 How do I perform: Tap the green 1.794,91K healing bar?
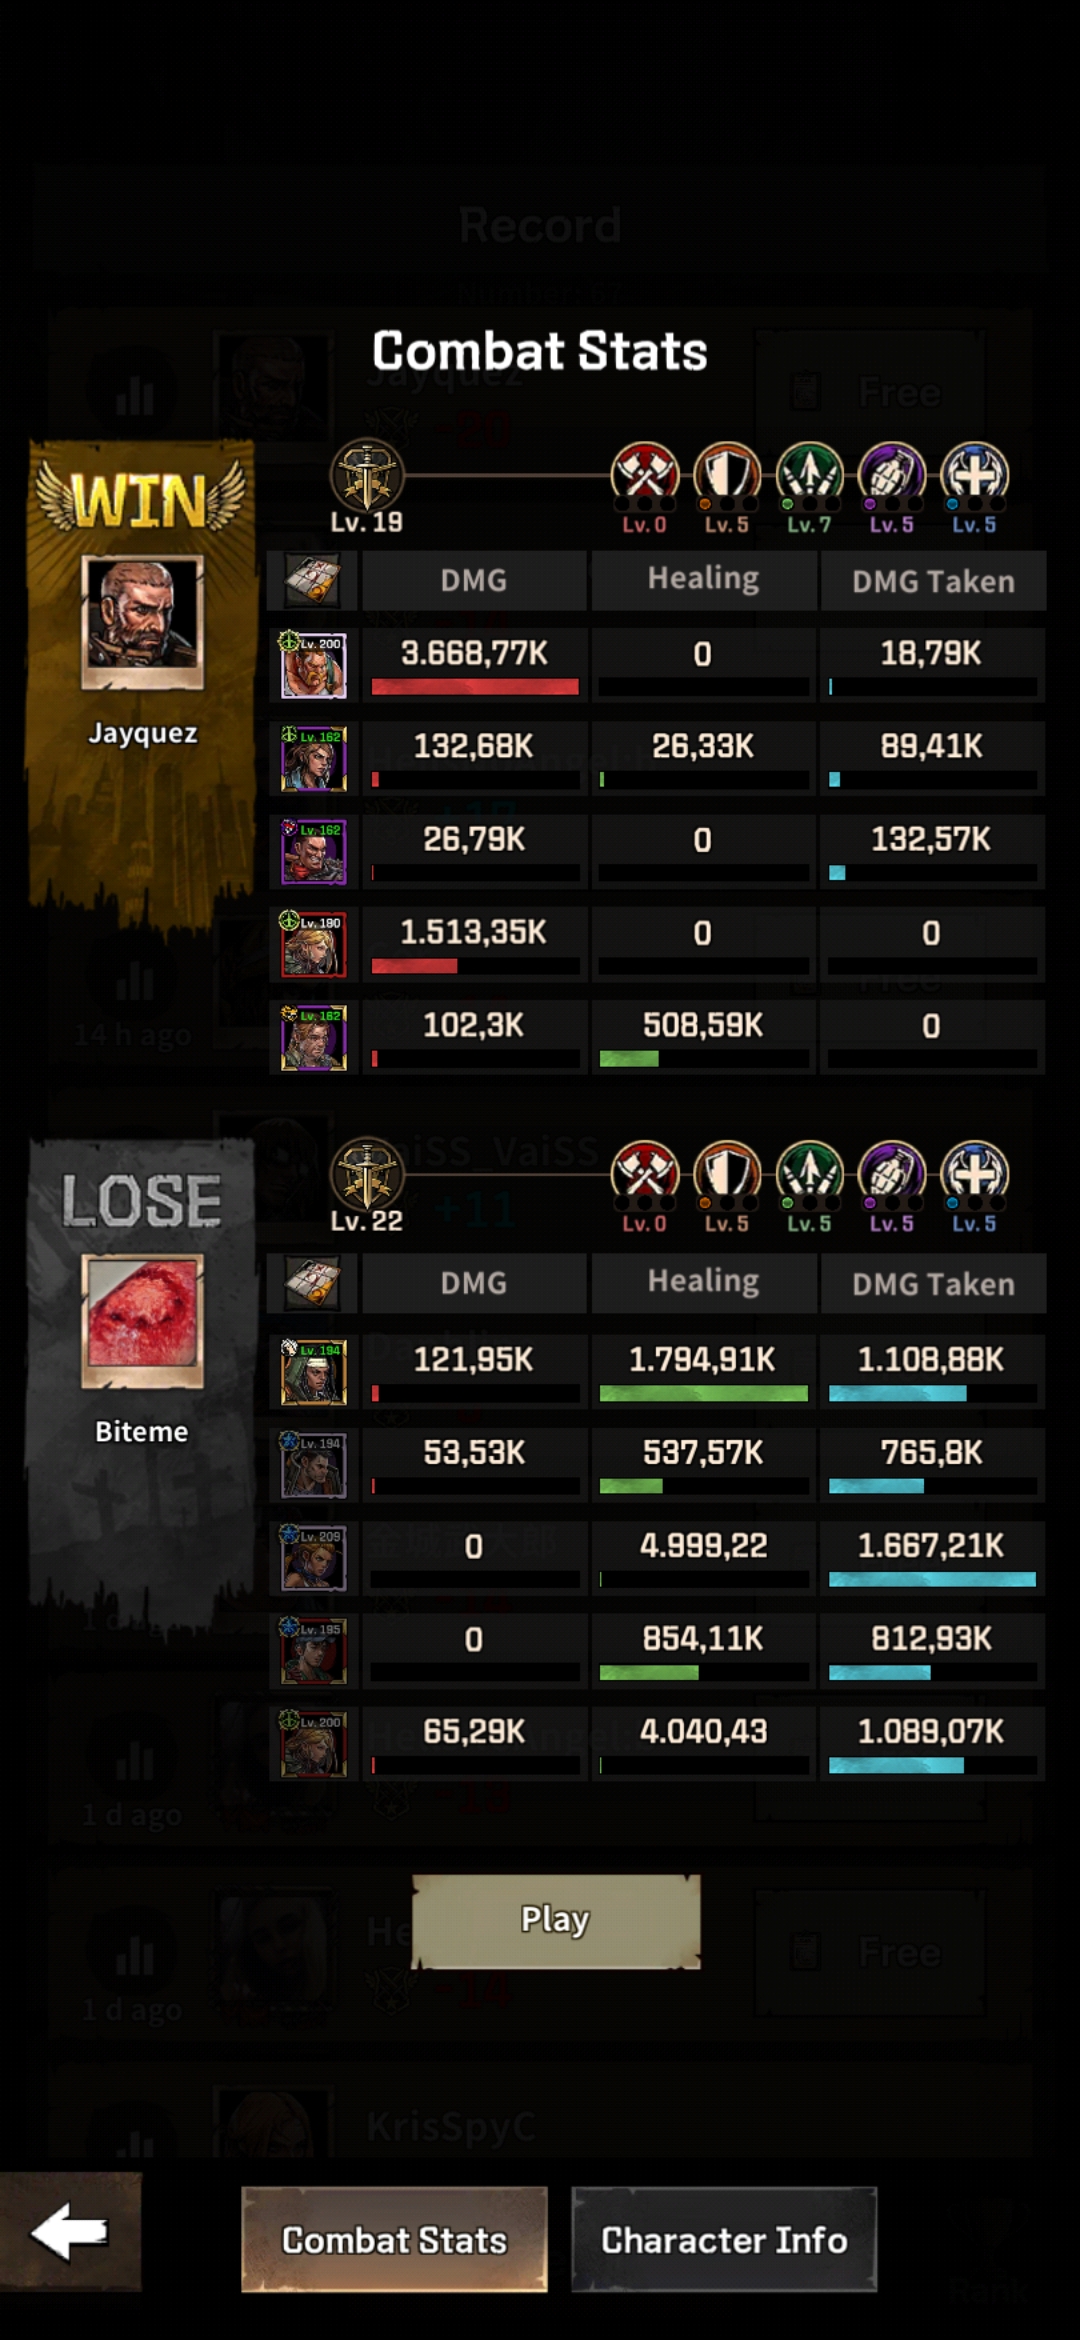click(704, 1393)
